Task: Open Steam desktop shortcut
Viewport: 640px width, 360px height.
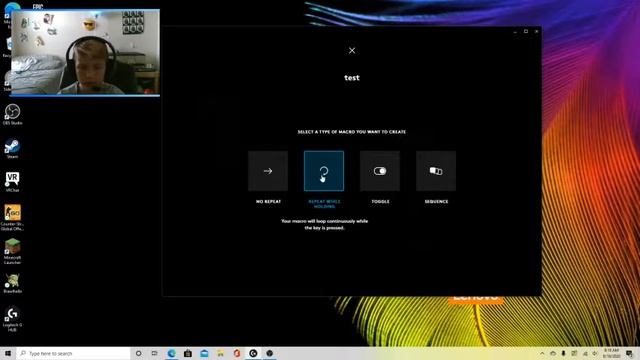Action: pos(12,149)
